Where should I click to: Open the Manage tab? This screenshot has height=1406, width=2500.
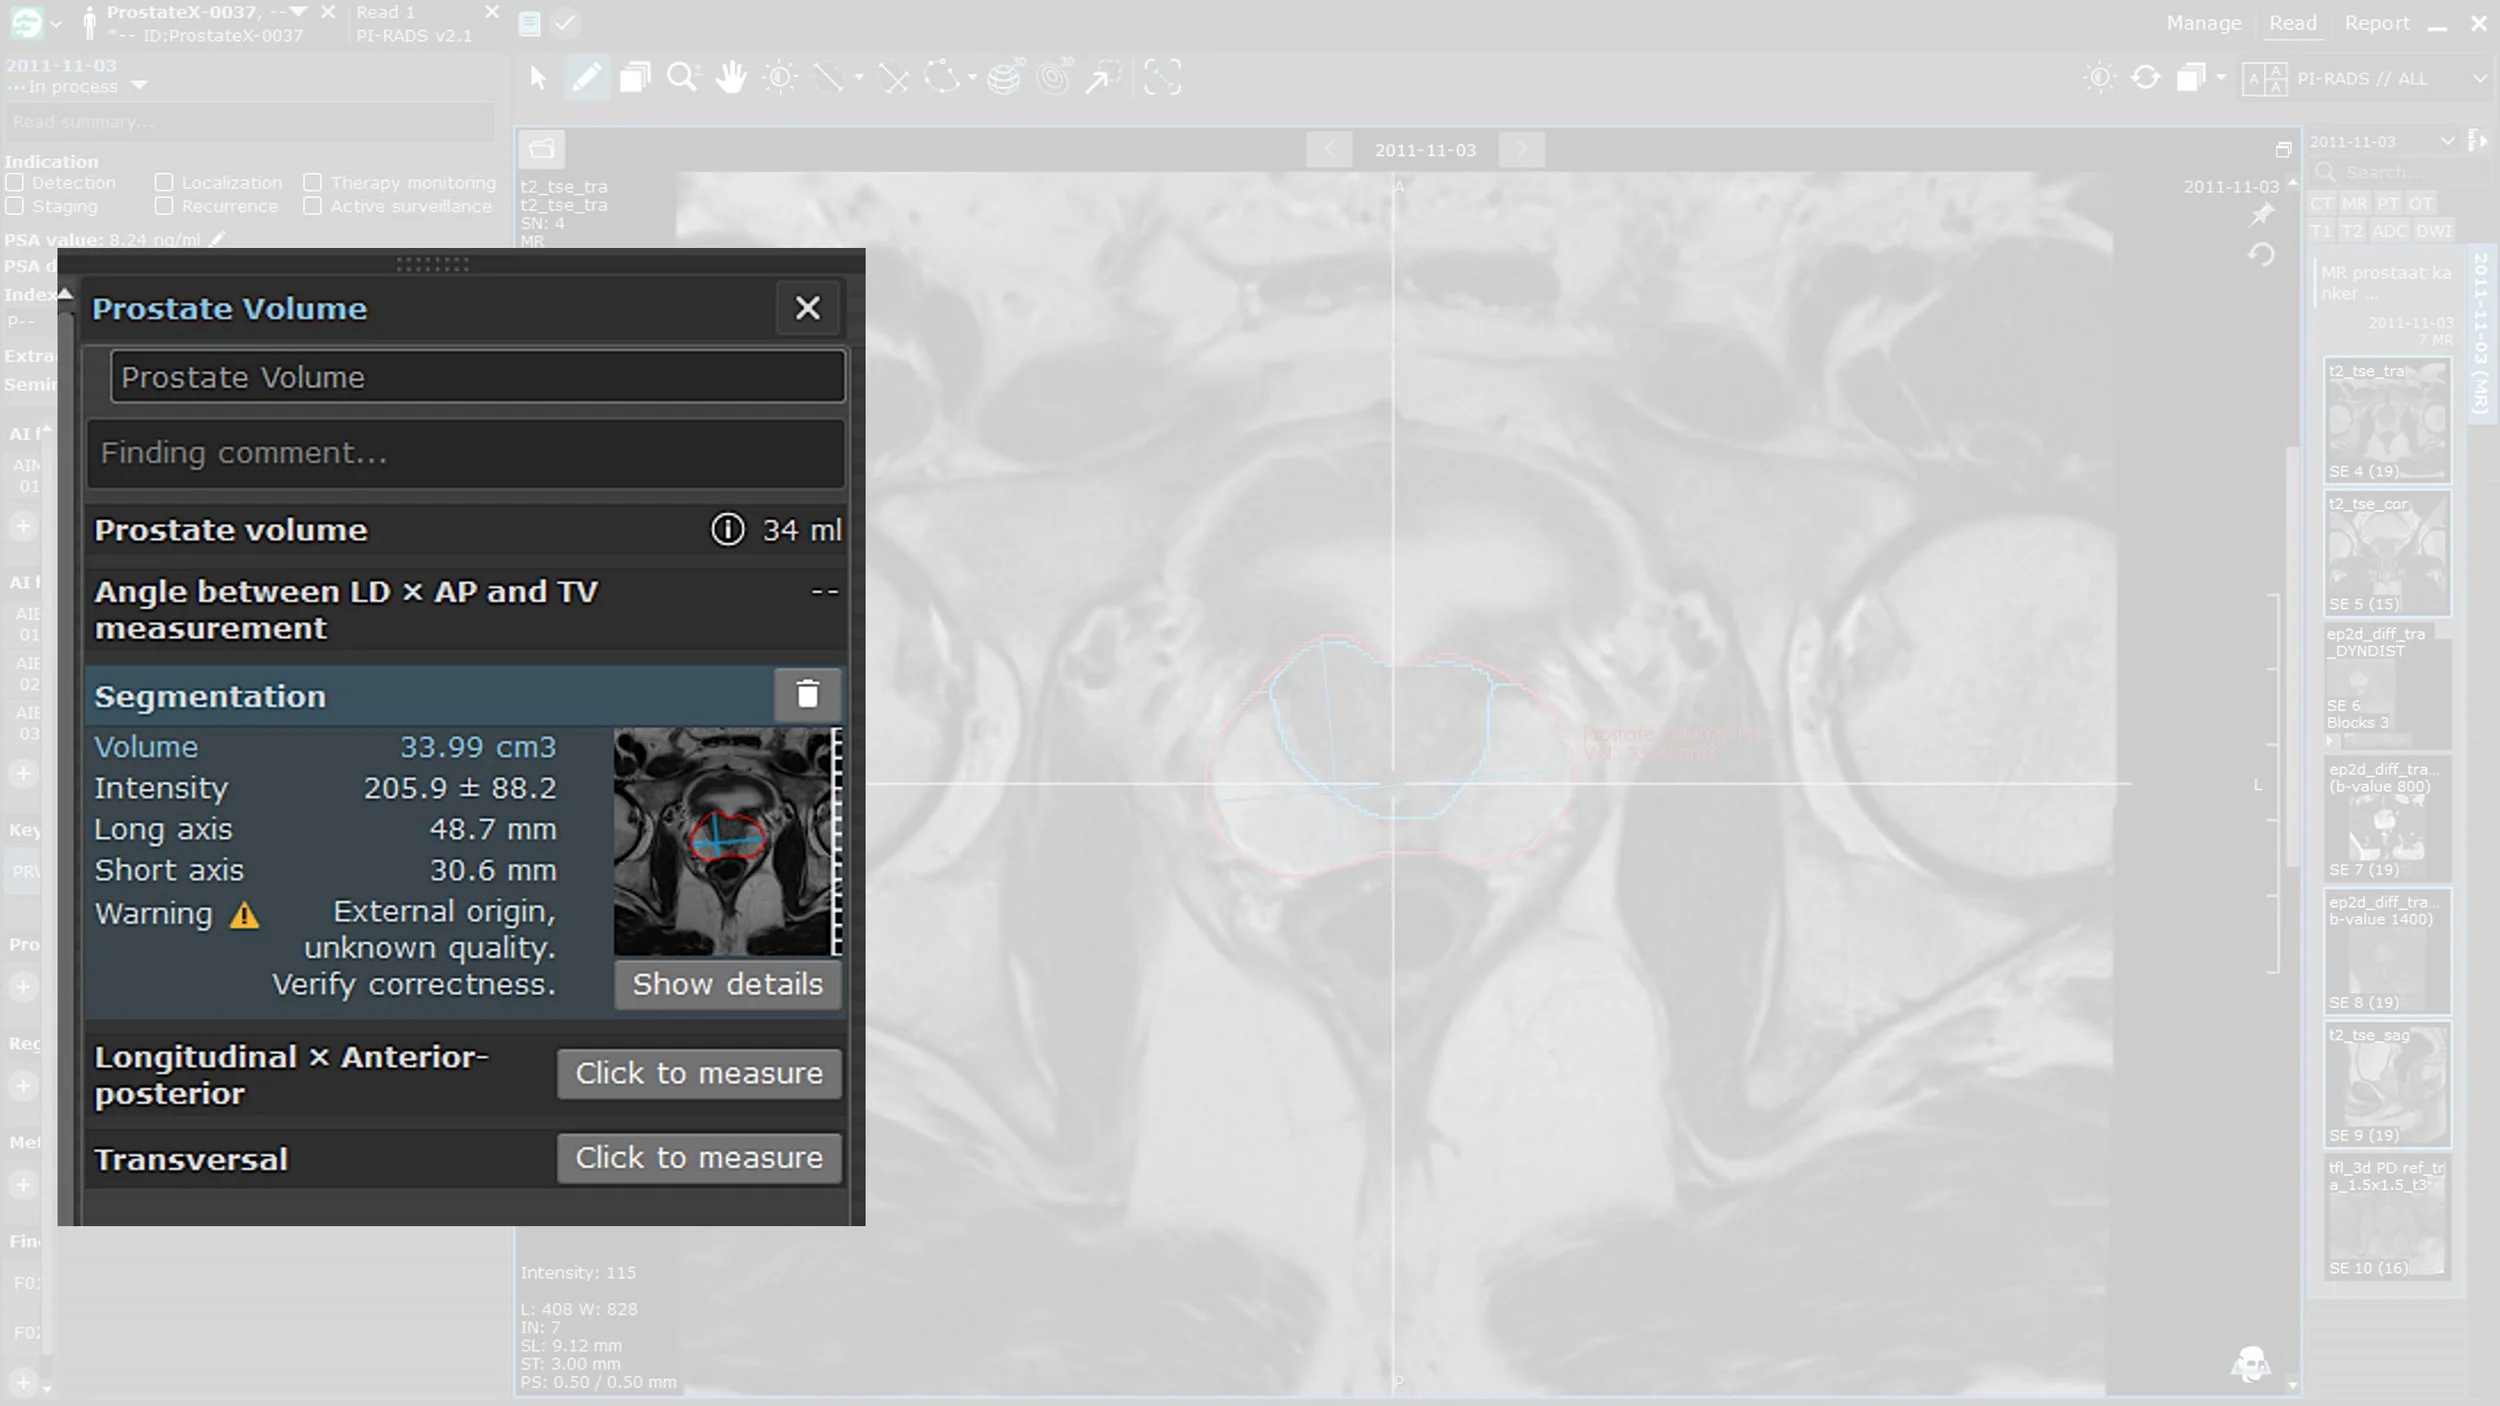point(2204,23)
